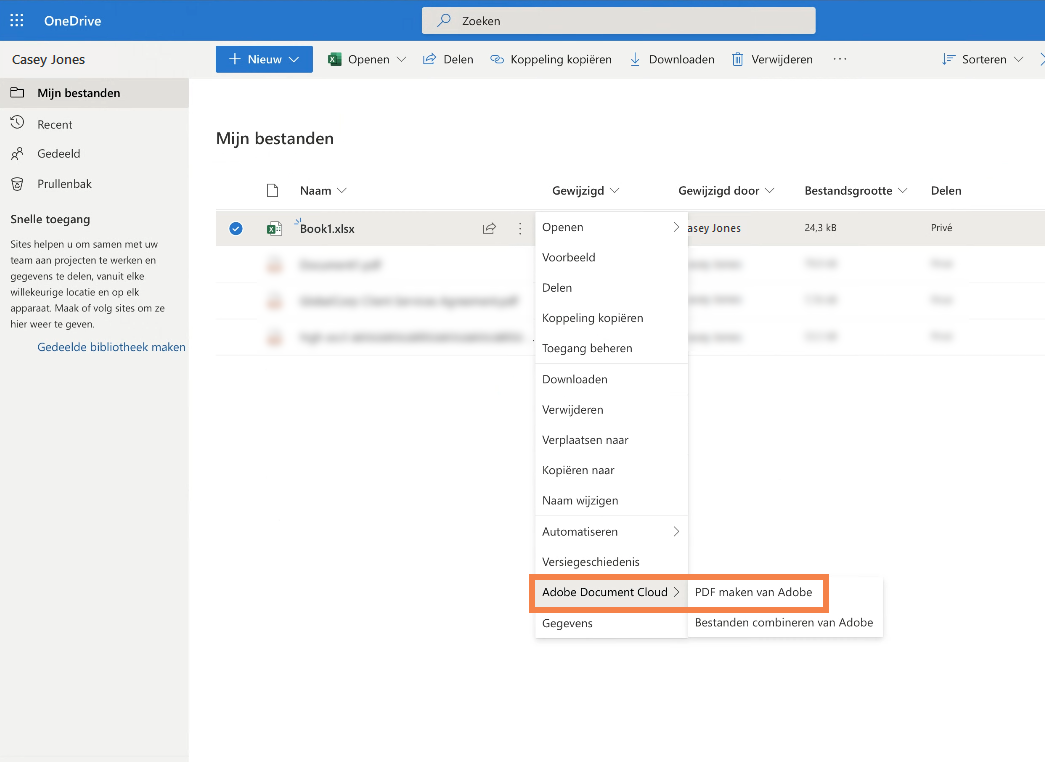Expand the Openen submenu arrow in context menu
This screenshot has width=1045, height=762.
[x=676, y=227]
